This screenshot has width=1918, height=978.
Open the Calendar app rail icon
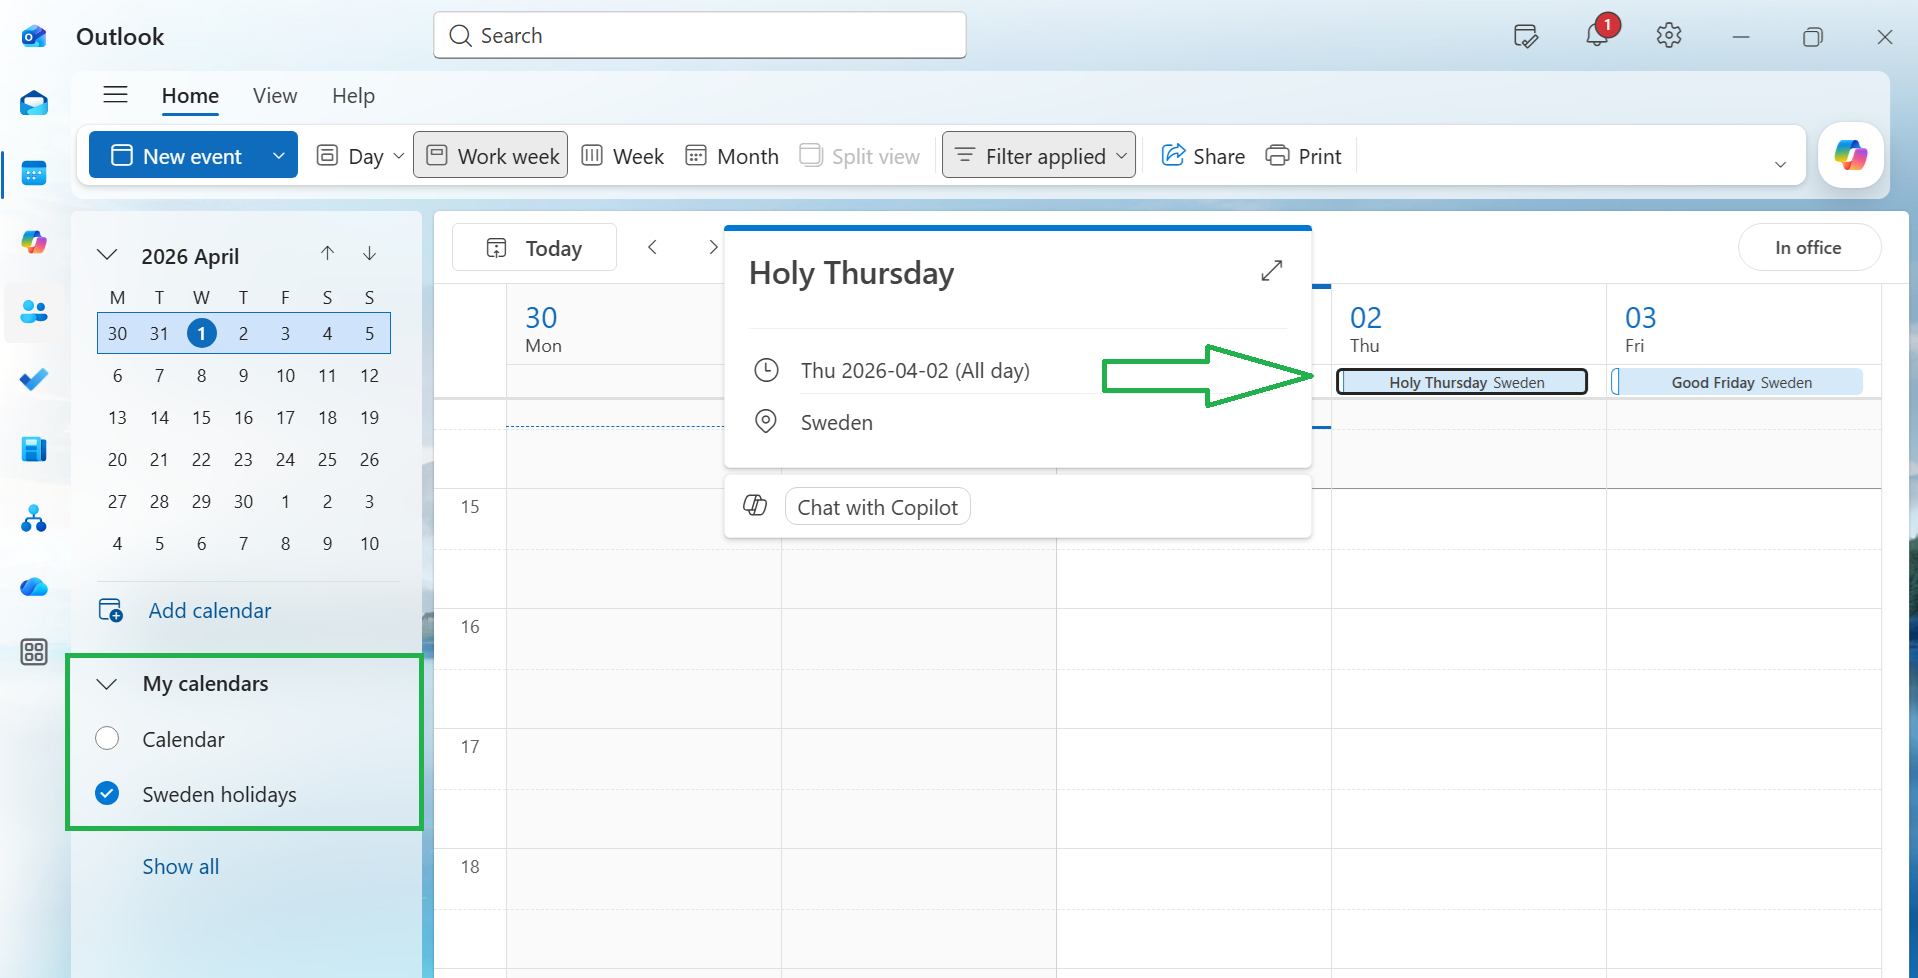pyautogui.click(x=34, y=174)
